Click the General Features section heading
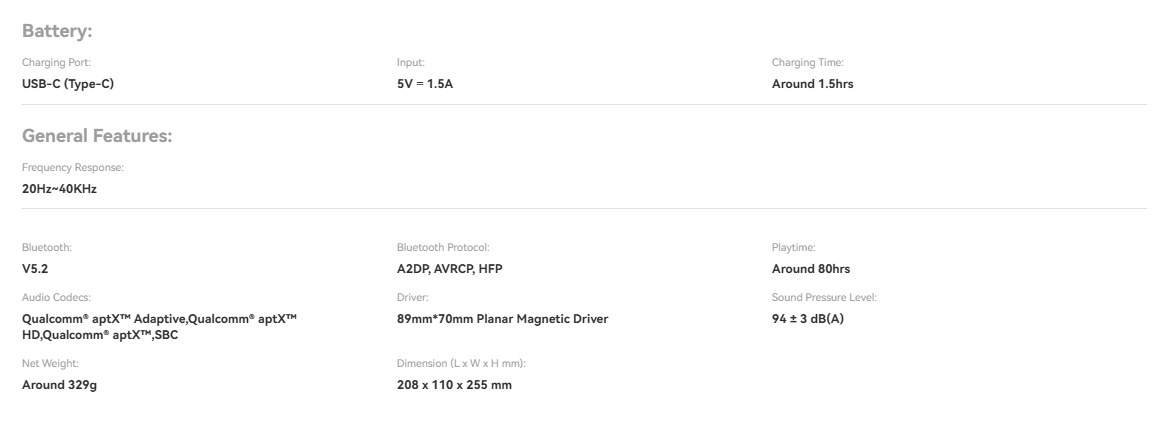This screenshot has height=439, width=1171. pyautogui.click(x=97, y=136)
